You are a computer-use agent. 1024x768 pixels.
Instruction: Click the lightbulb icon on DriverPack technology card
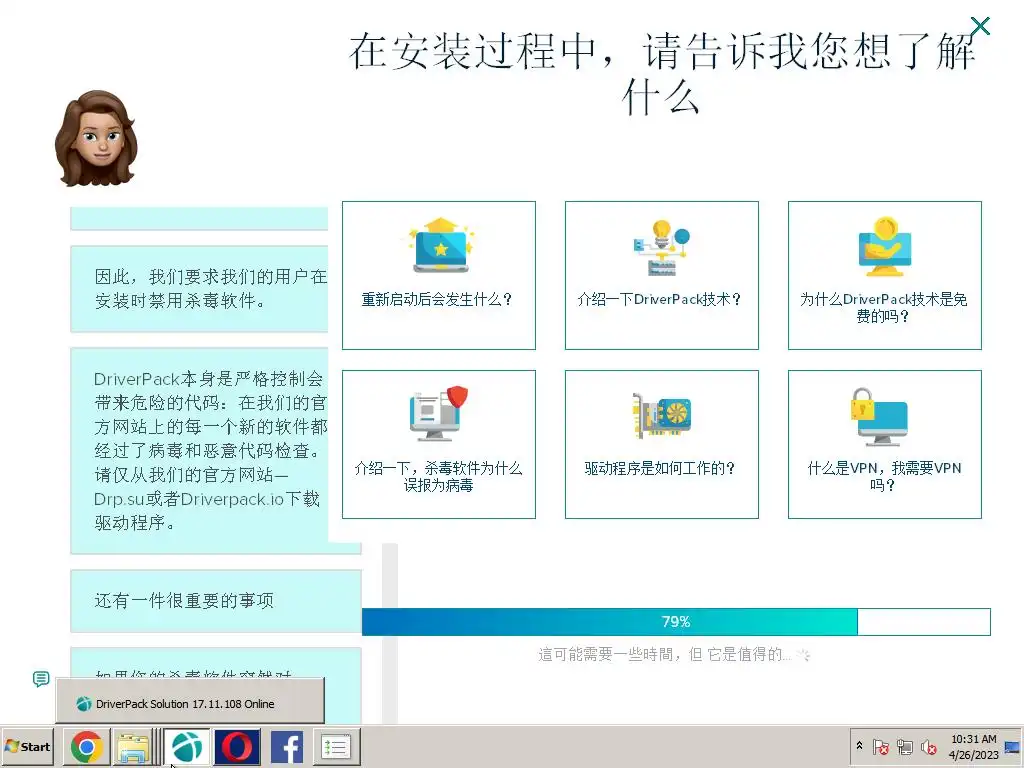pos(662,247)
